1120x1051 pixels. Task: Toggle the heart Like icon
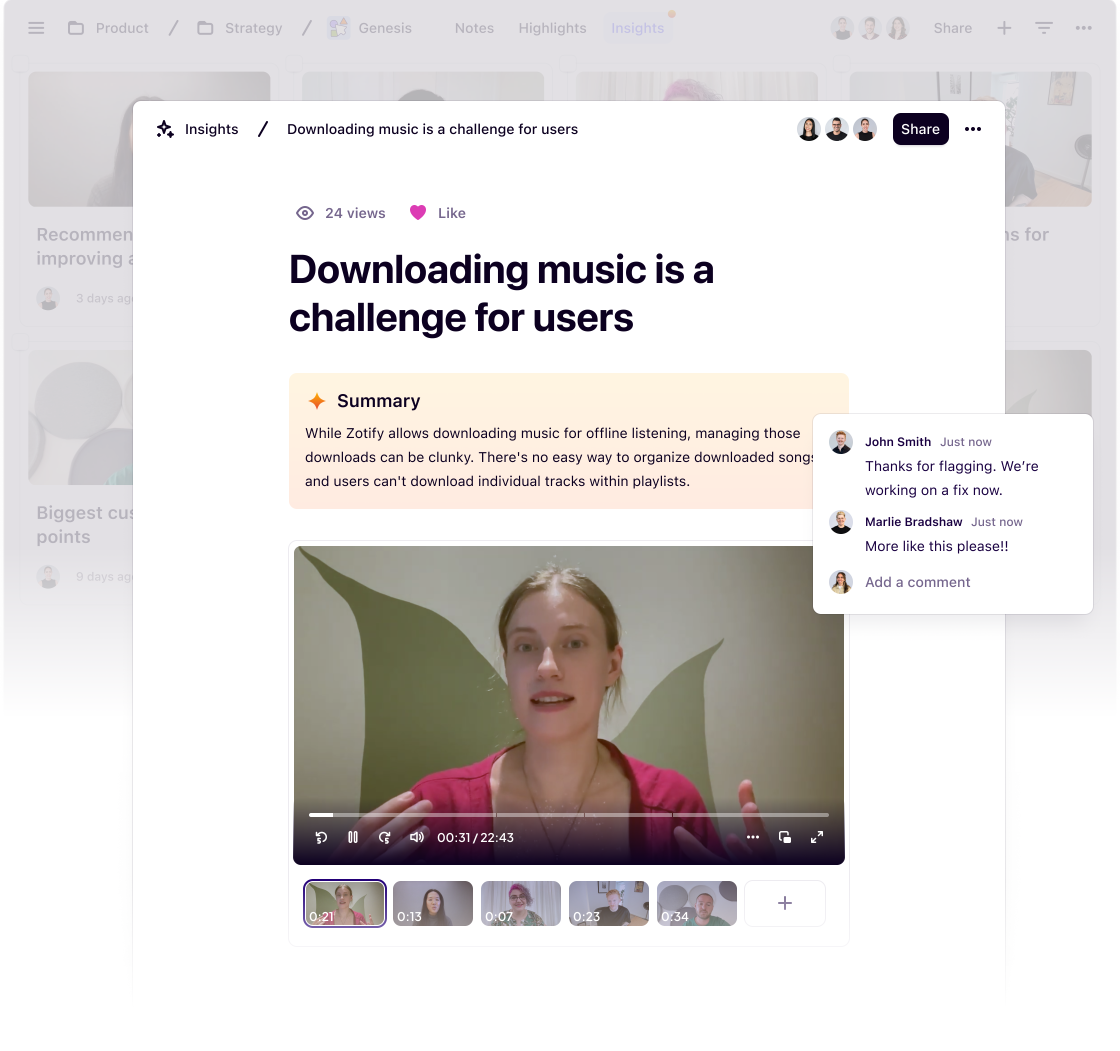pyautogui.click(x=418, y=212)
